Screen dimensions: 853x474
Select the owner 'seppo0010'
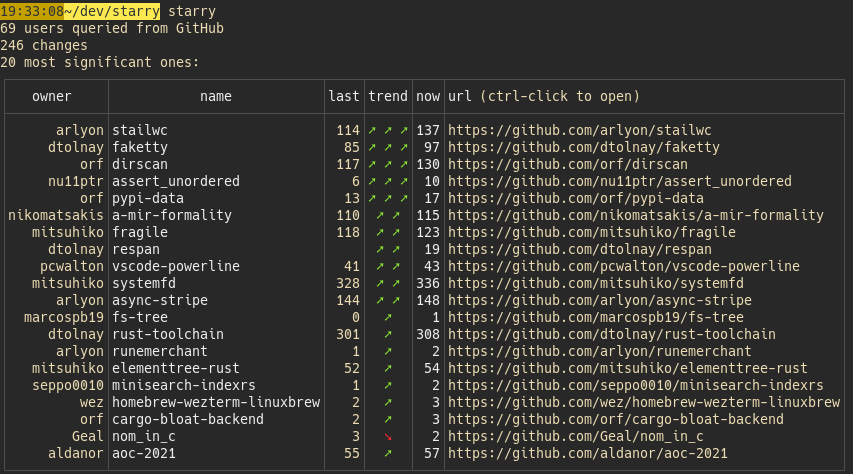point(67,385)
